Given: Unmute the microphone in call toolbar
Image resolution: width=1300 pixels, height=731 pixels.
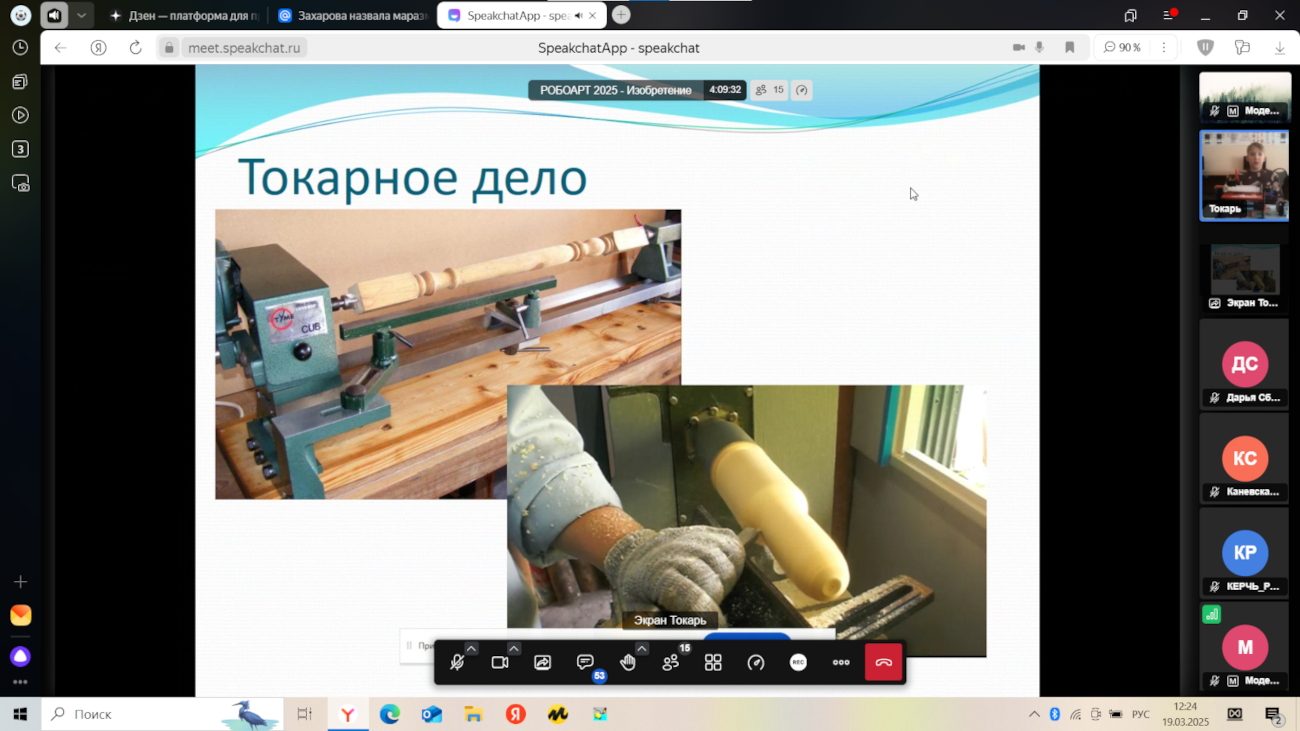Looking at the screenshot, I should pos(457,663).
